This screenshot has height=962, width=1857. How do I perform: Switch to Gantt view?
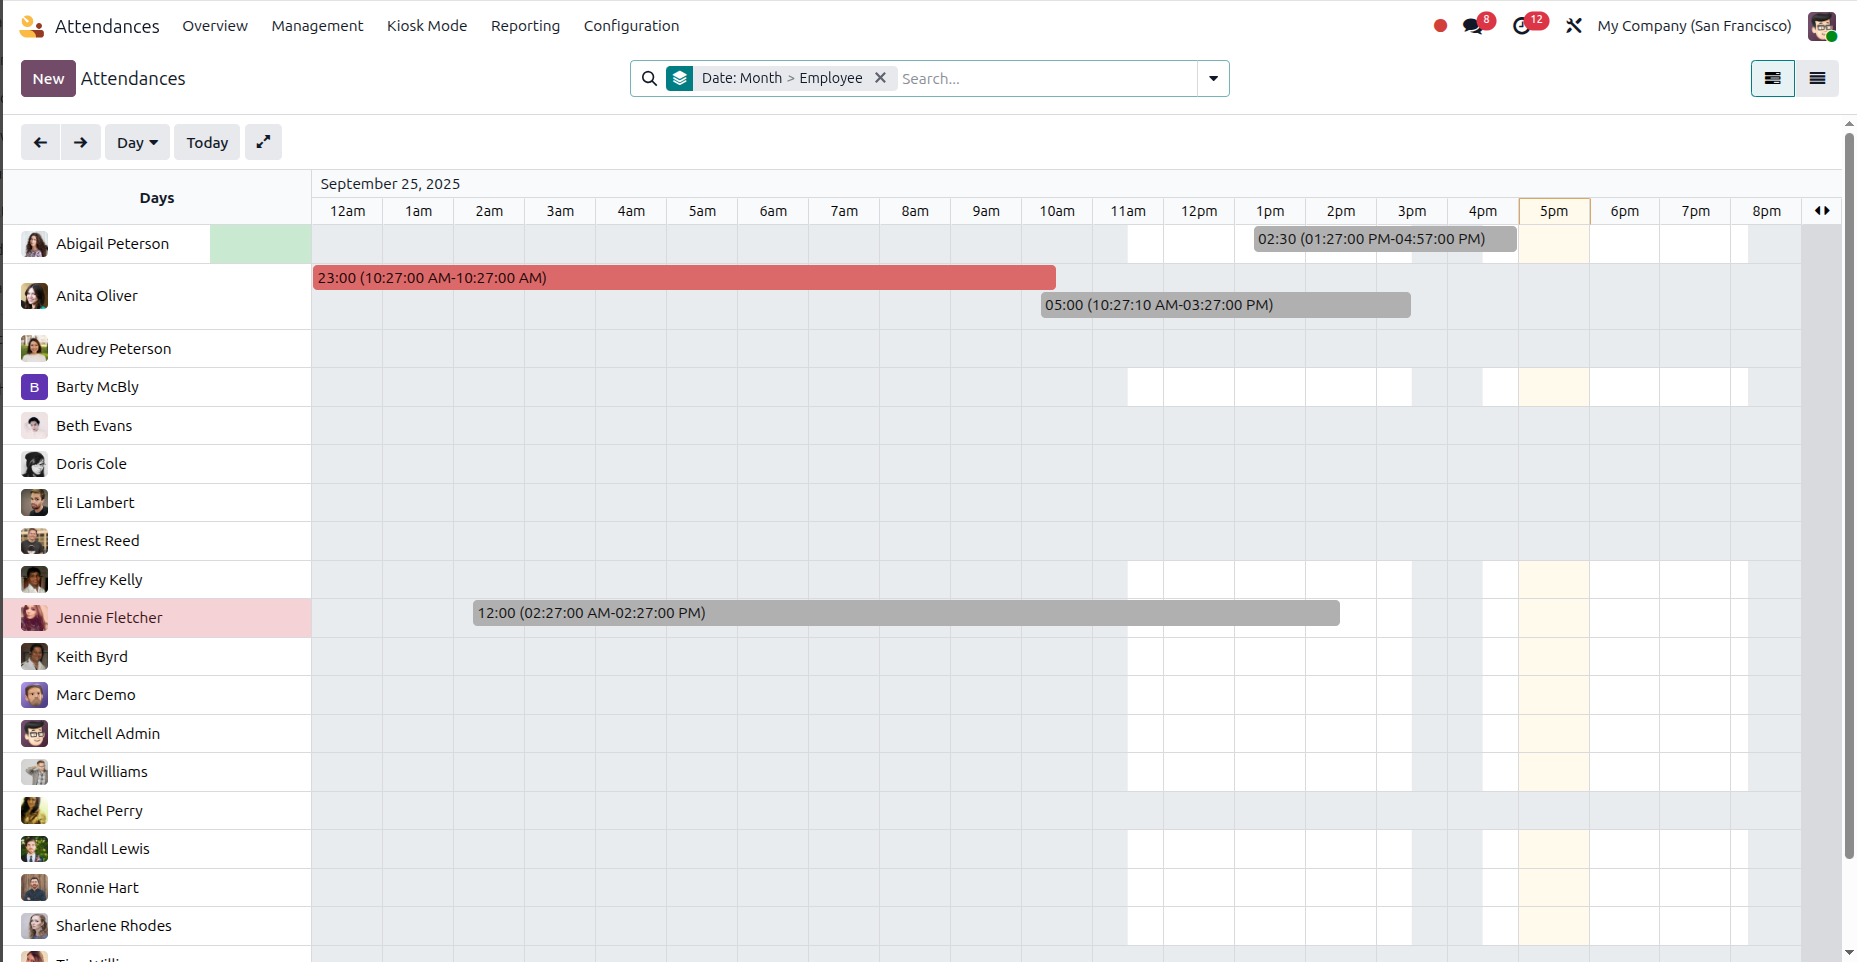tap(1772, 78)
